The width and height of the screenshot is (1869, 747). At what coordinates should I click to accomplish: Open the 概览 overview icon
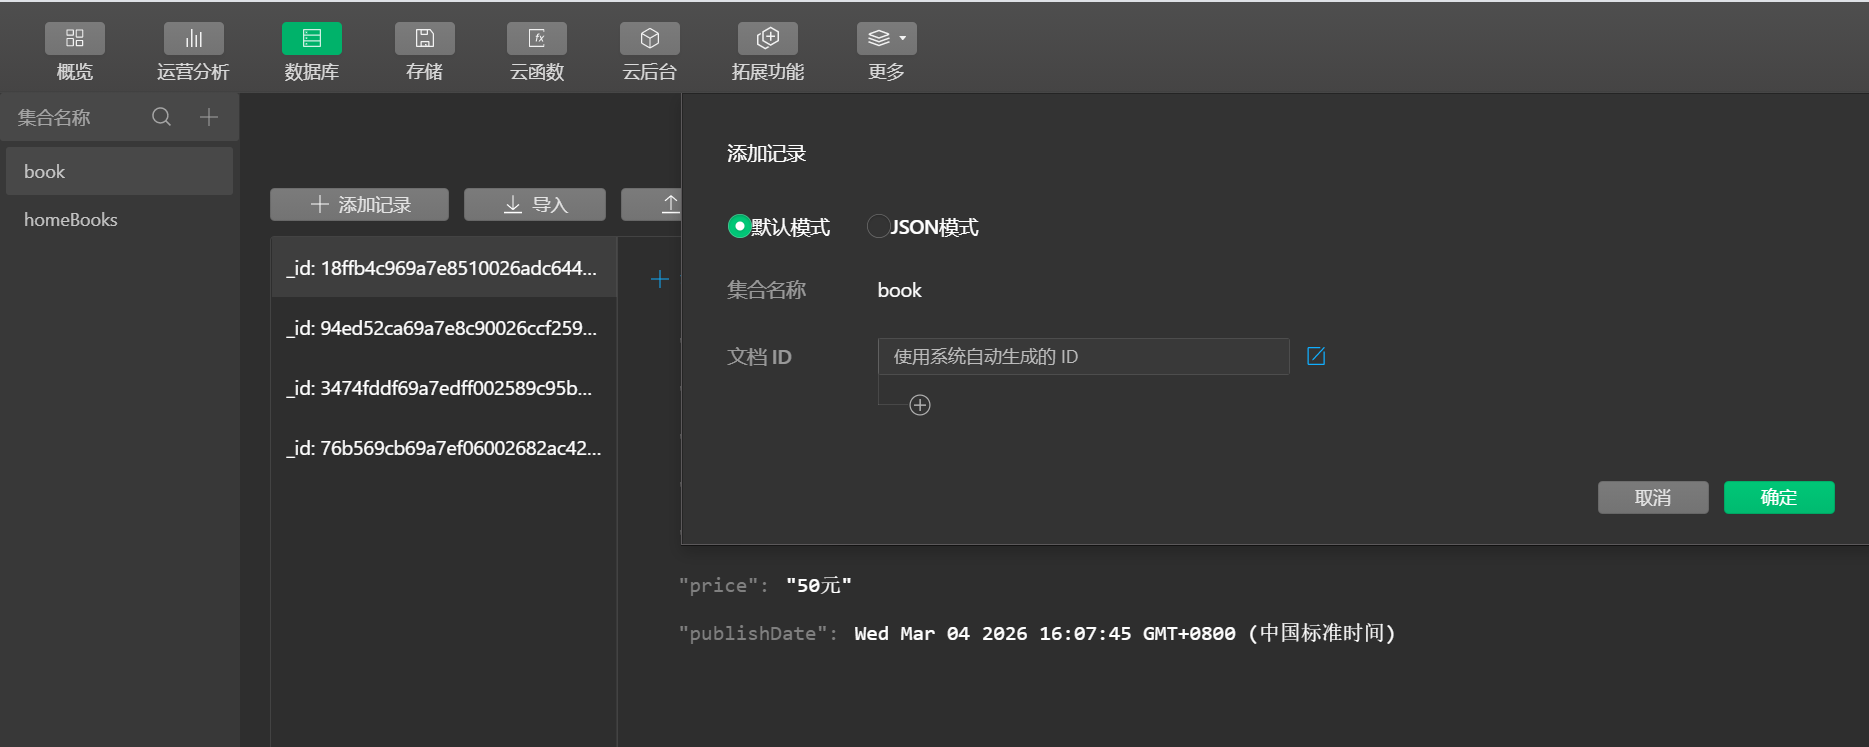75,39
